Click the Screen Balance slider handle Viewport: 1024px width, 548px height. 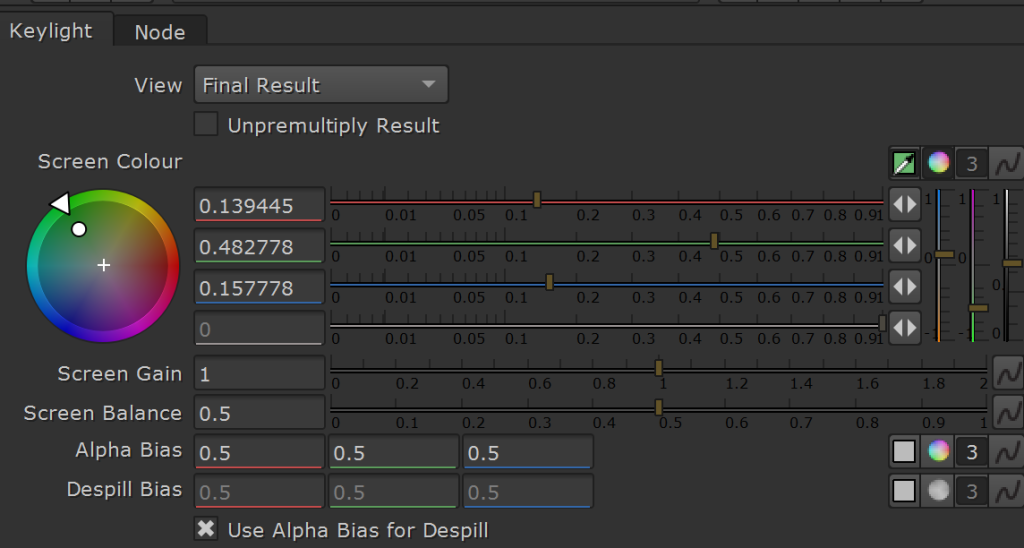tap(658, 408)
